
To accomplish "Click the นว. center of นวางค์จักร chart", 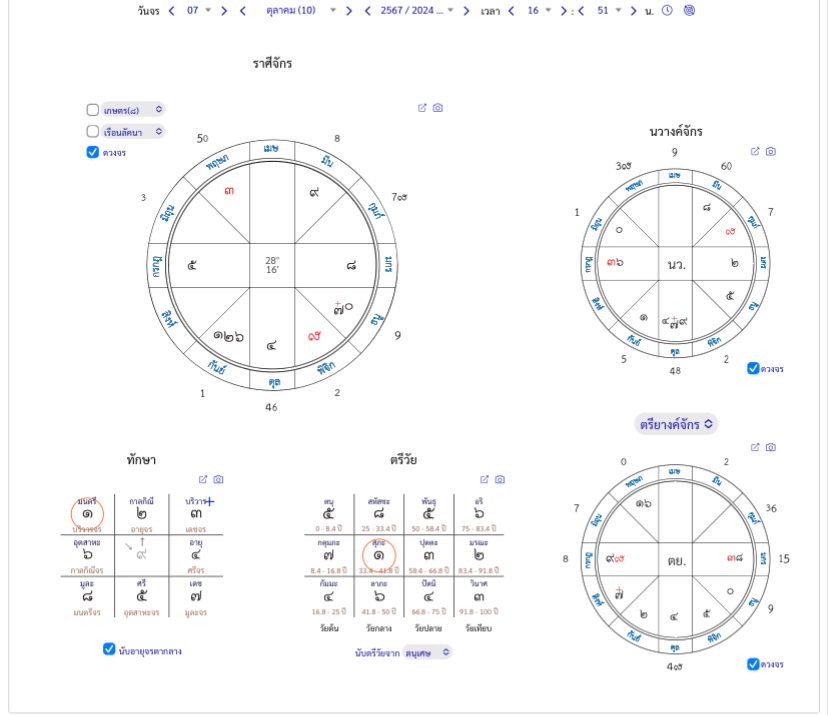I will tap(676, 264).
